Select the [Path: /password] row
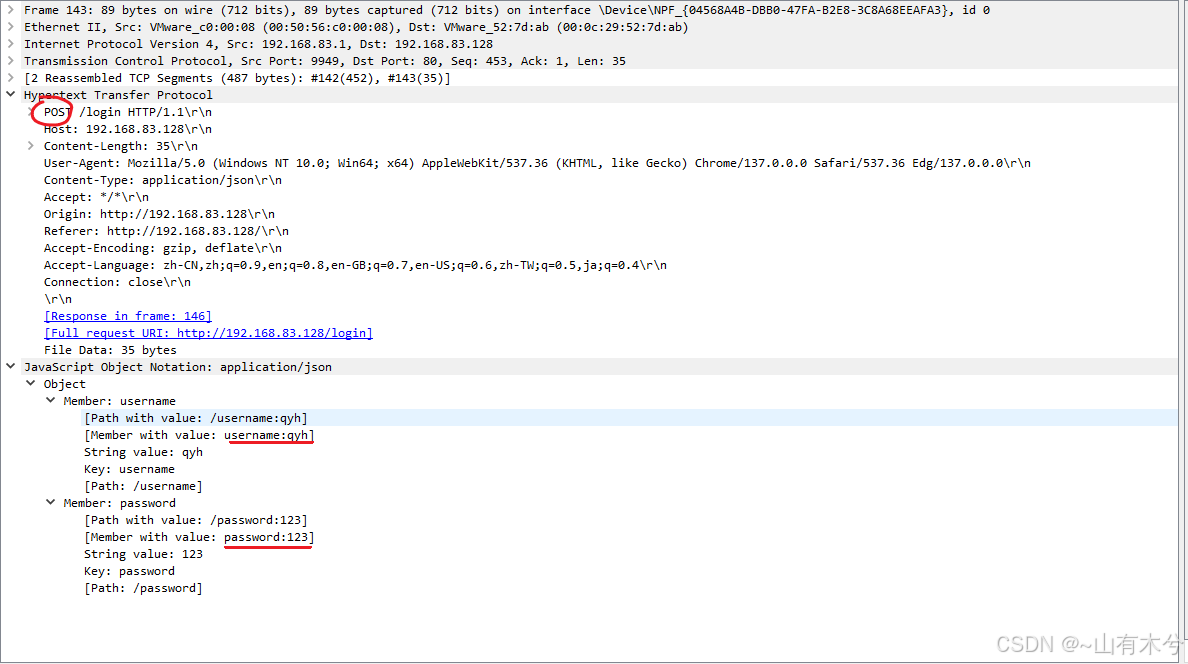1188x664 pixels. point(143,588)
